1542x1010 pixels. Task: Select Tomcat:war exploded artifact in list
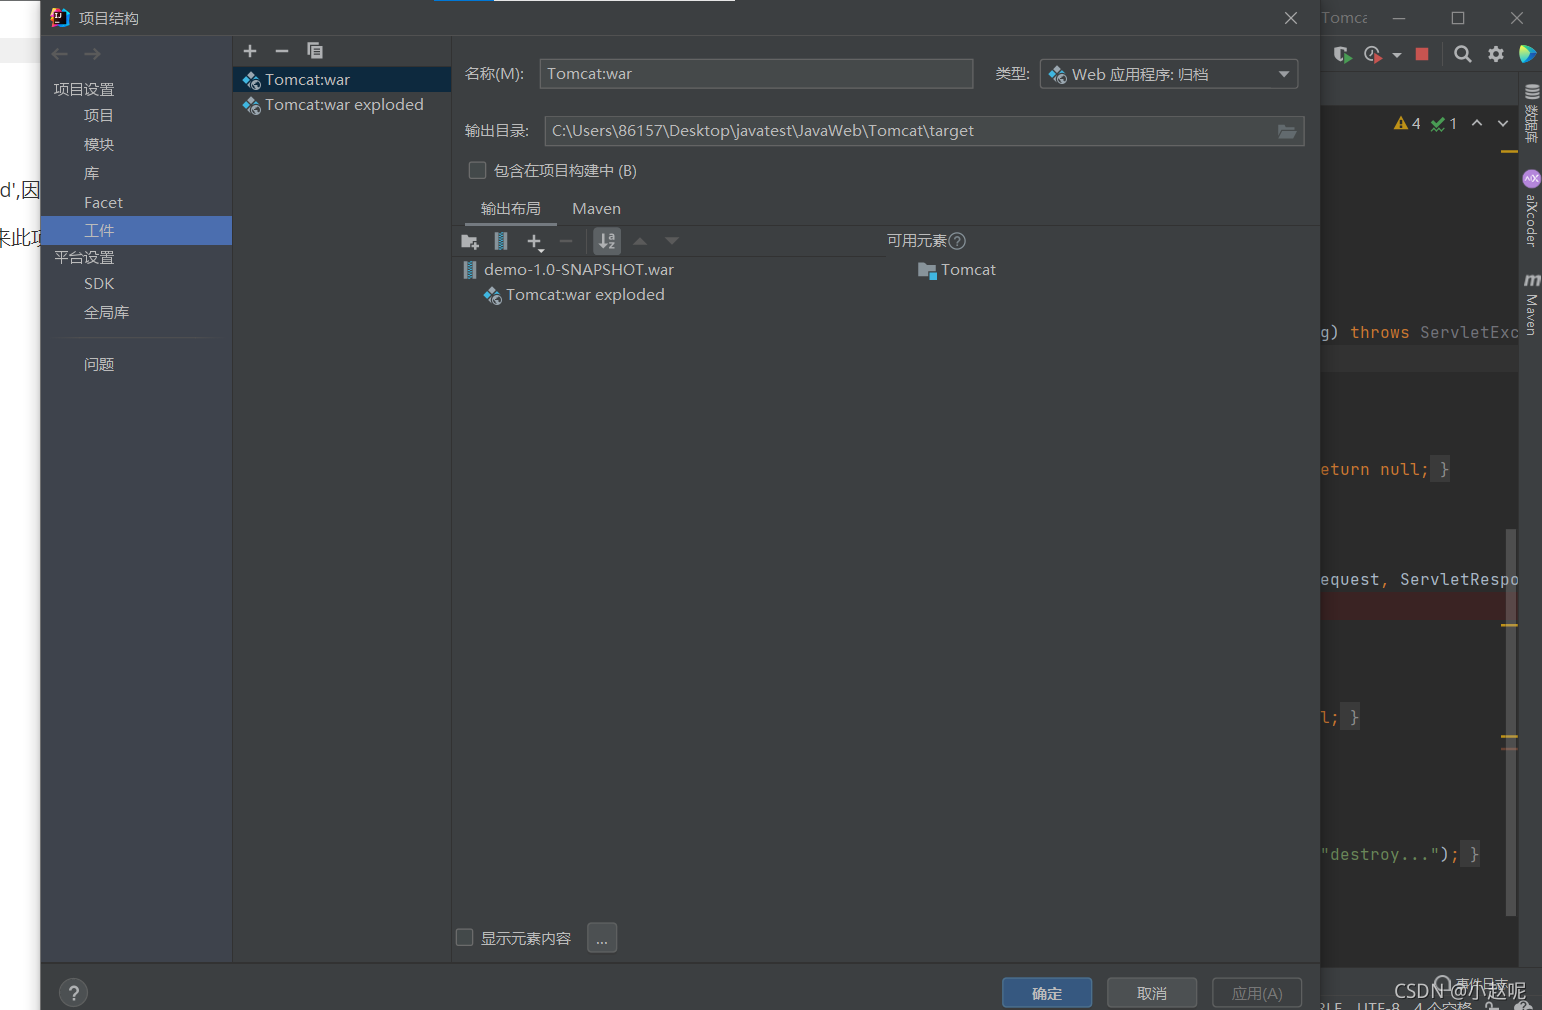pyautogui.click(x=342, y=105)
